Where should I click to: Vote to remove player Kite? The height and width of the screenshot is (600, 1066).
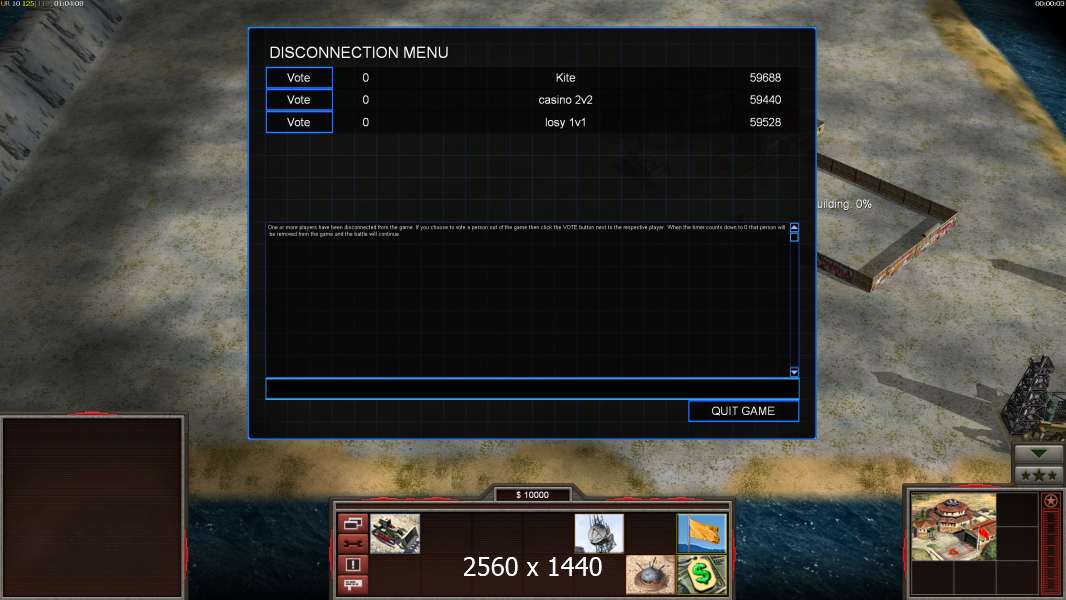click(298, 77)
